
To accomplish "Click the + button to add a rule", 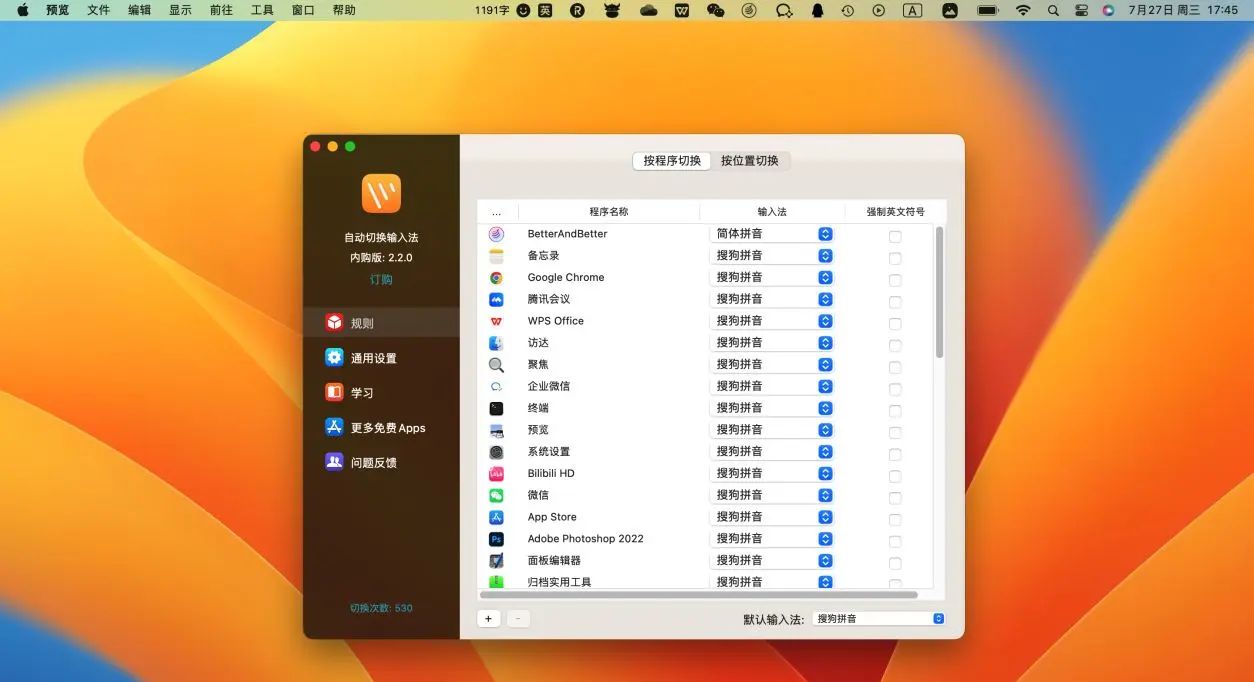I will point(488,618).
